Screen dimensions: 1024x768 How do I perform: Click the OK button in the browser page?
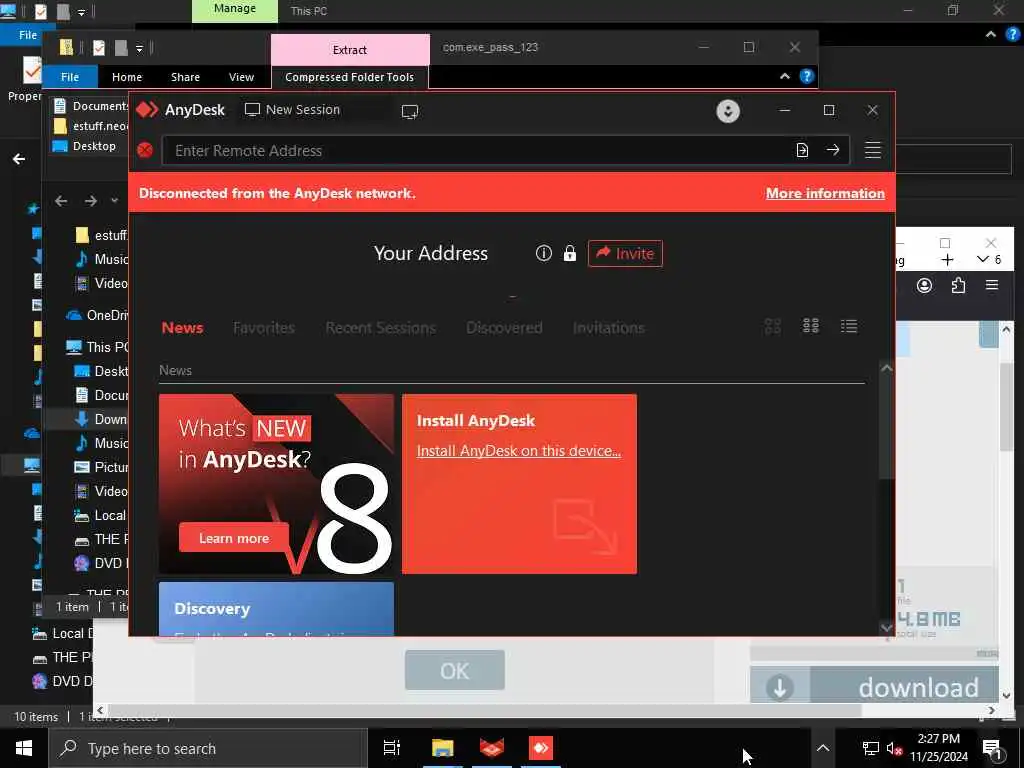point(455,670)
